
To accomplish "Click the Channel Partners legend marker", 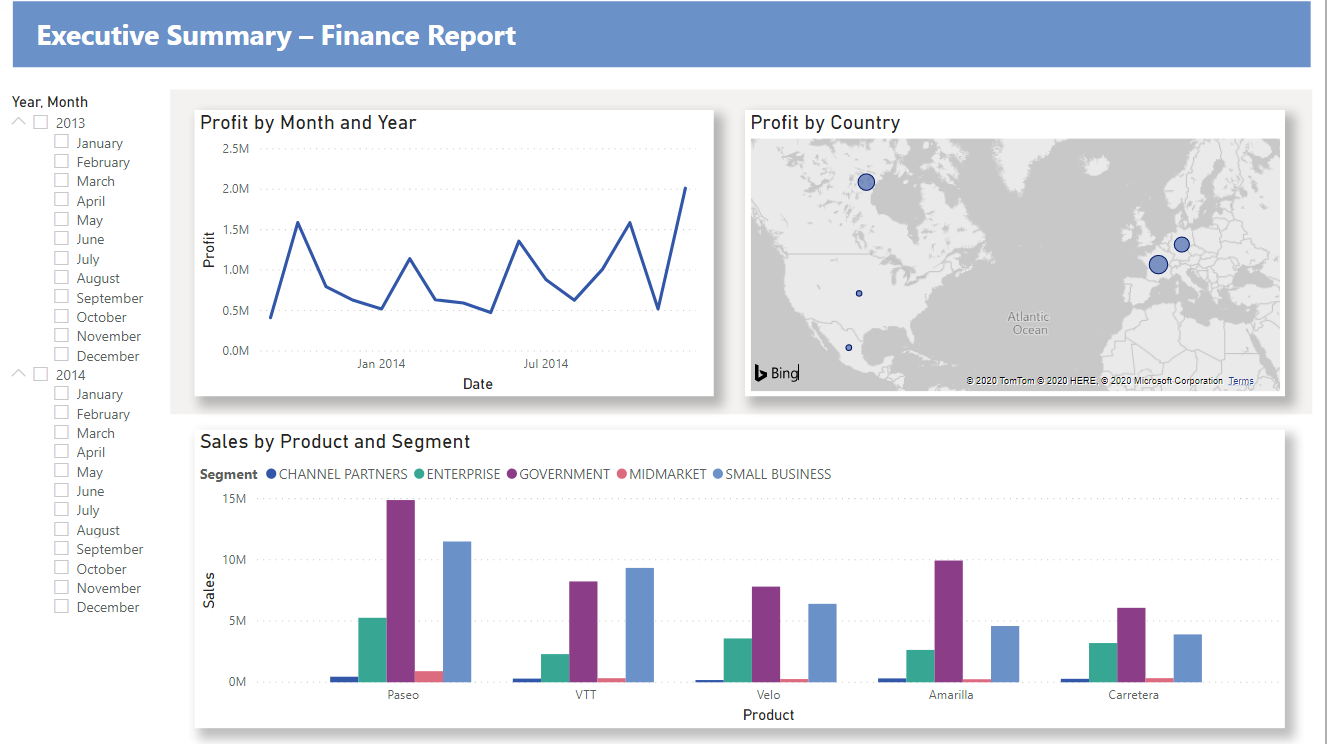I will pos(270,474).
